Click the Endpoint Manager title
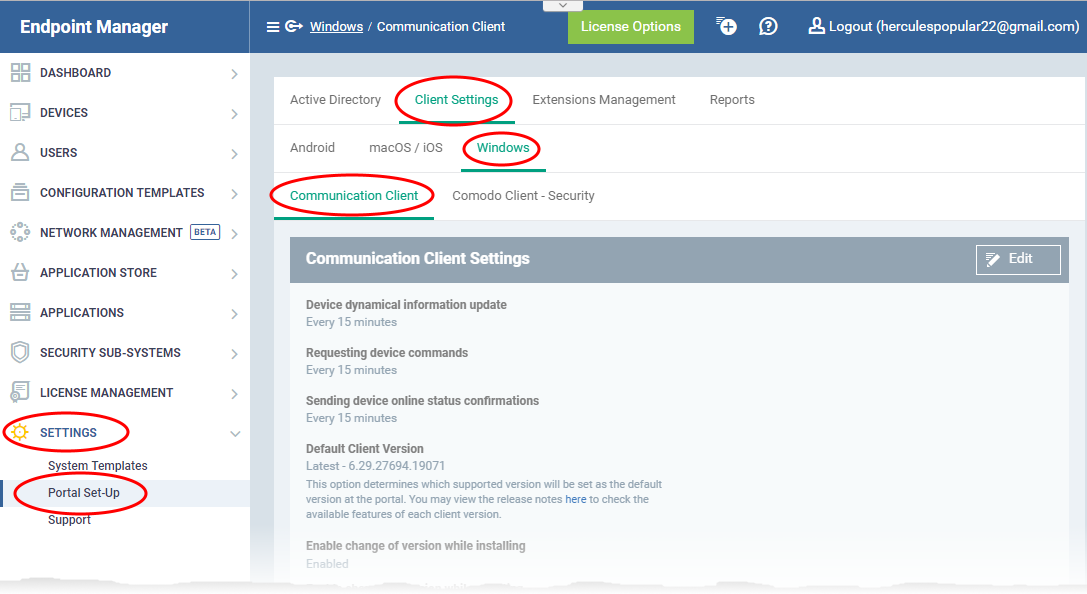1087x594 pixels. coord(94,27)
